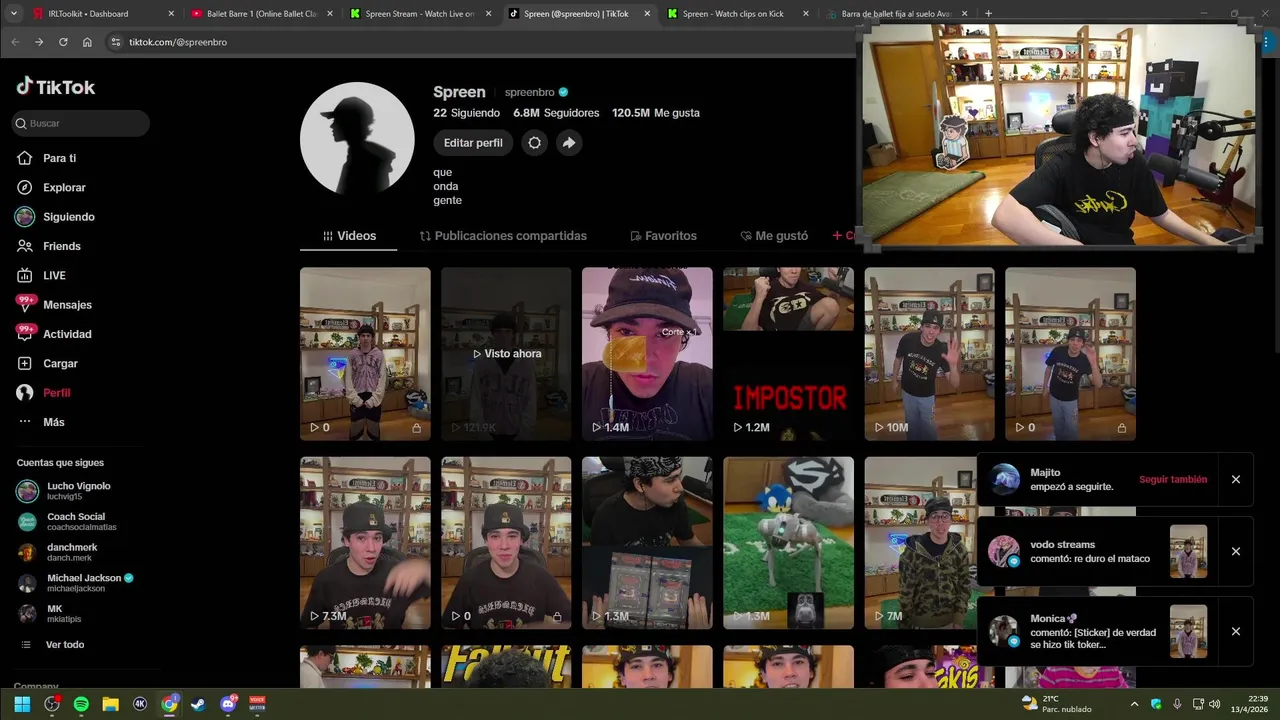1280x720 pixels.
Task: Open the Visto ahora video
Action: pos(506,354)
